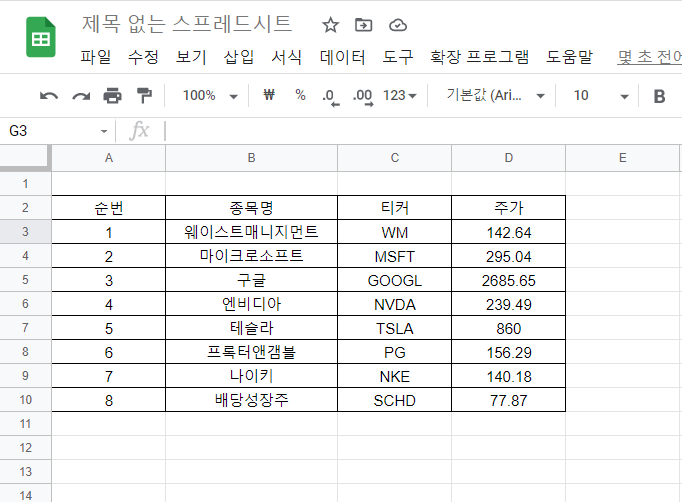Screen dimensions: 682x502
Task: Toggle bold formatting
Action: 659,96
